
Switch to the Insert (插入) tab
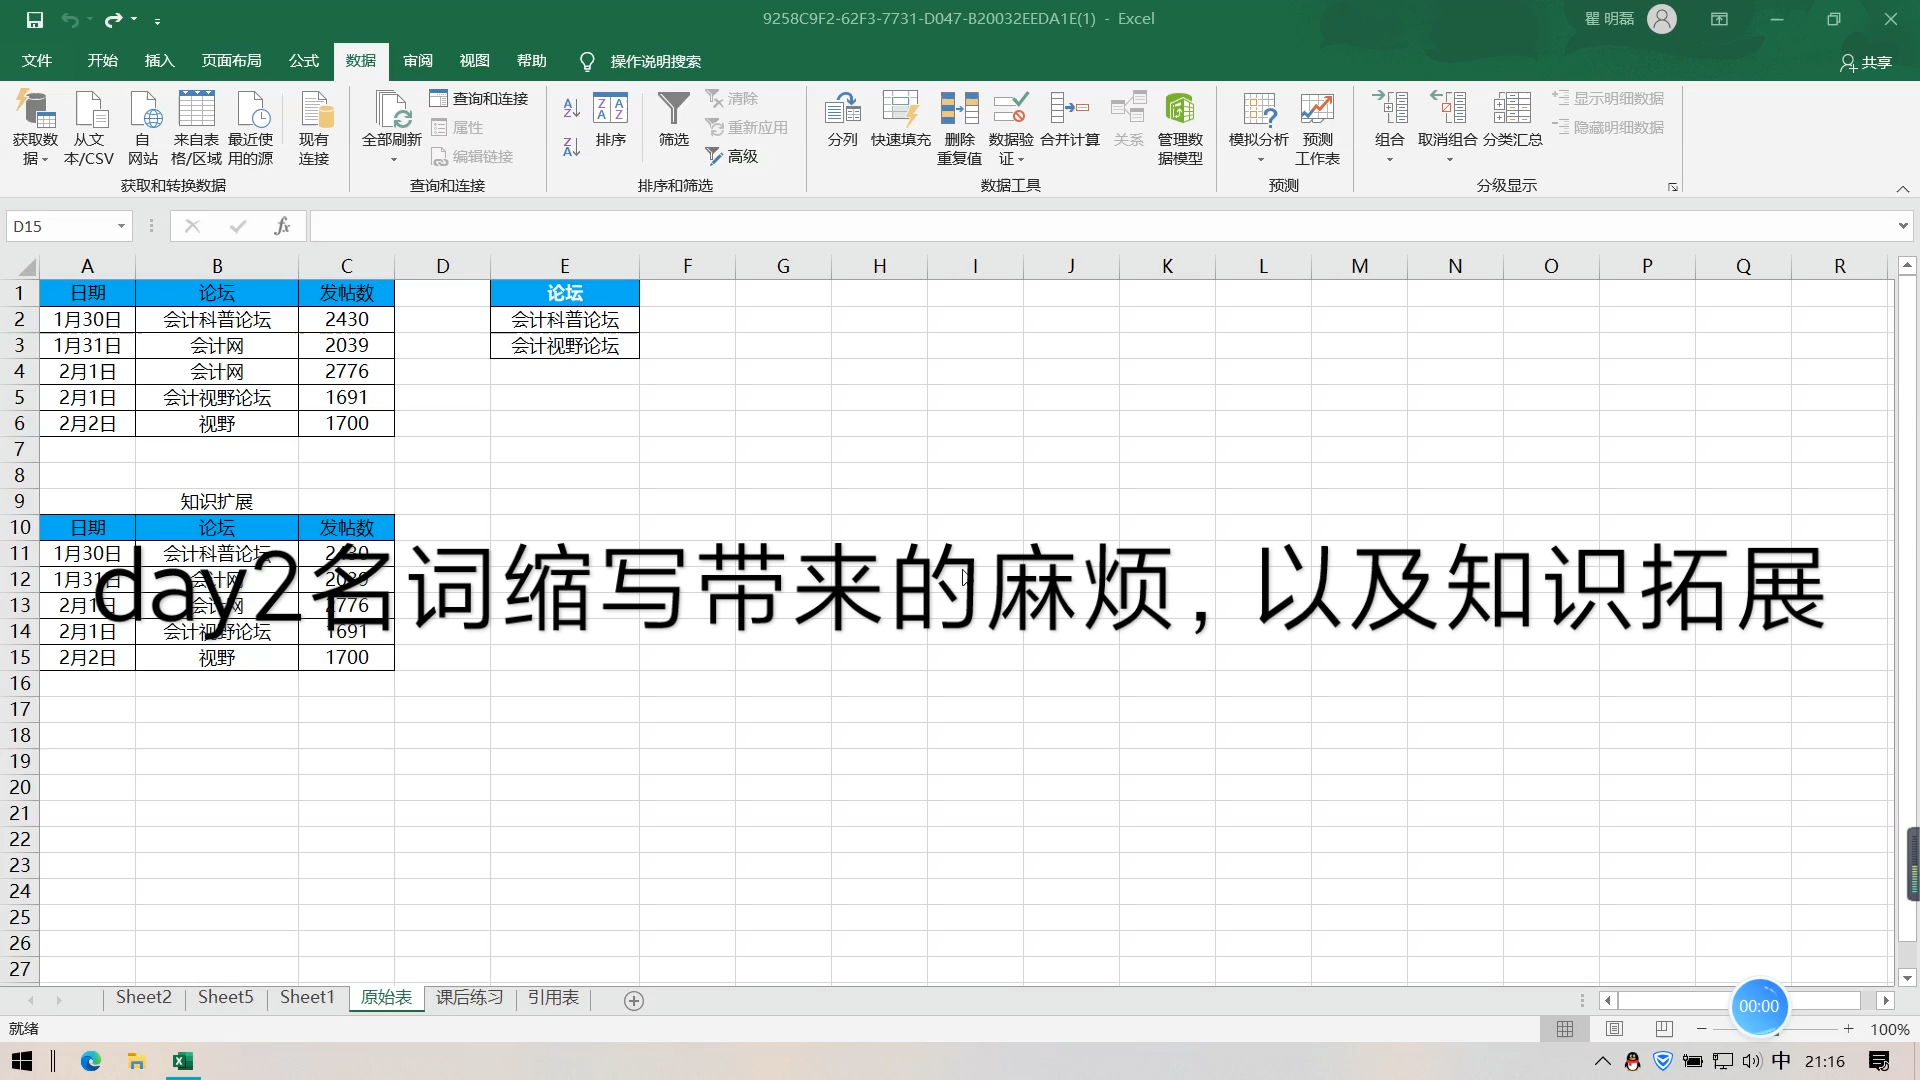pyautogui.click(x=159, y=61)
